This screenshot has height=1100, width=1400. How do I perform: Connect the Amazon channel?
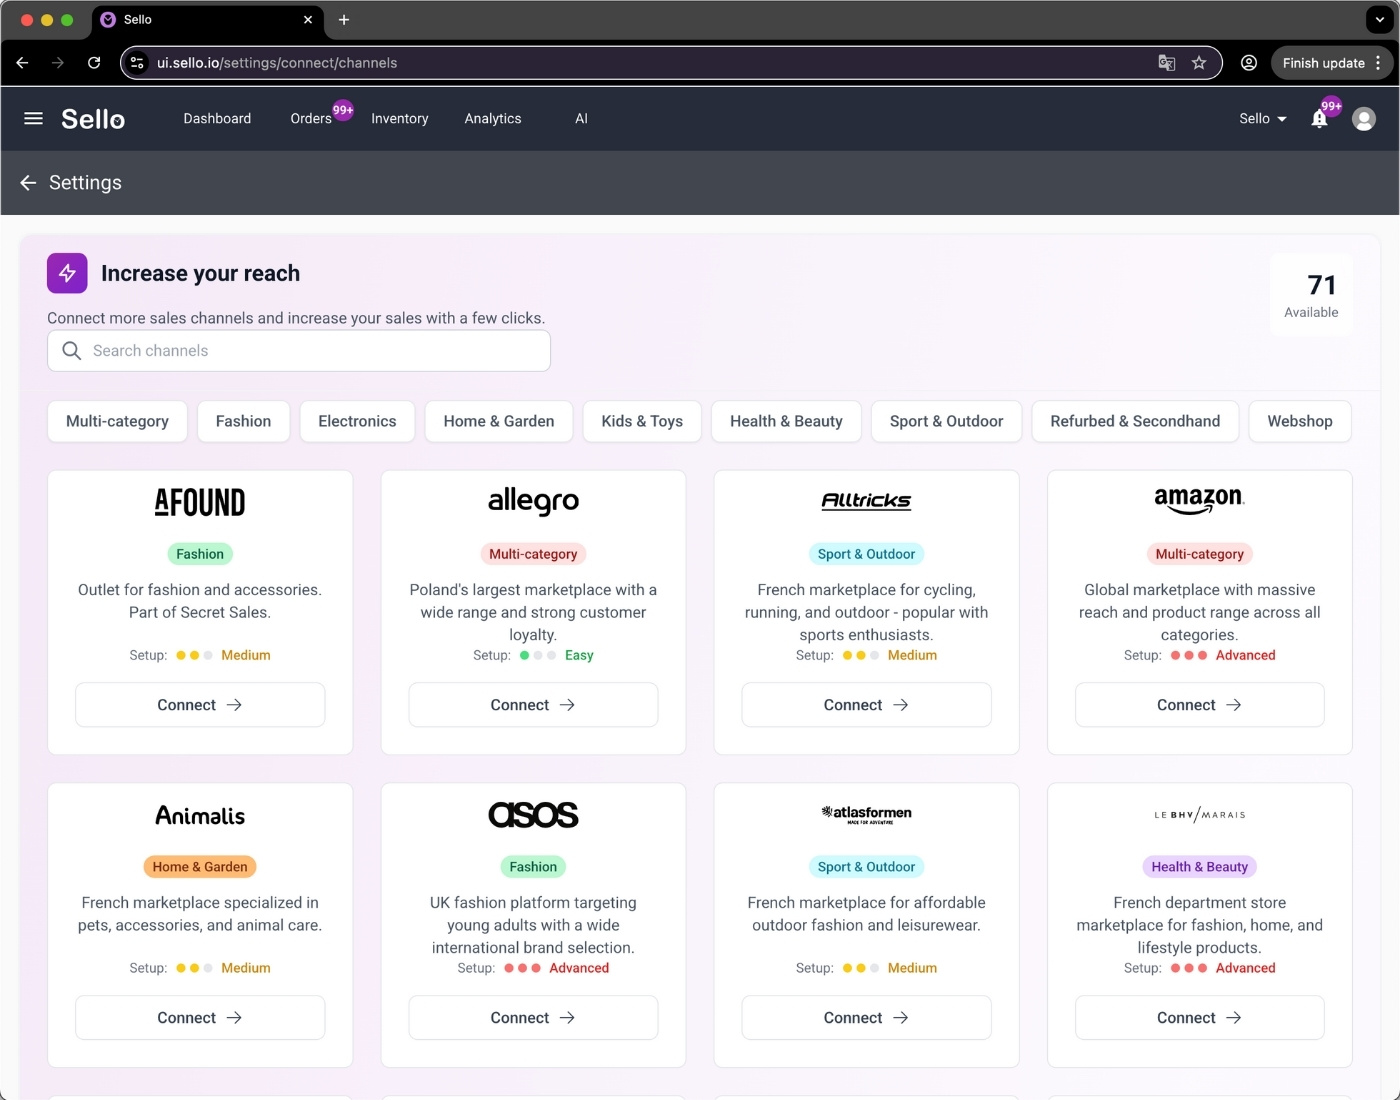[1199, 704]
